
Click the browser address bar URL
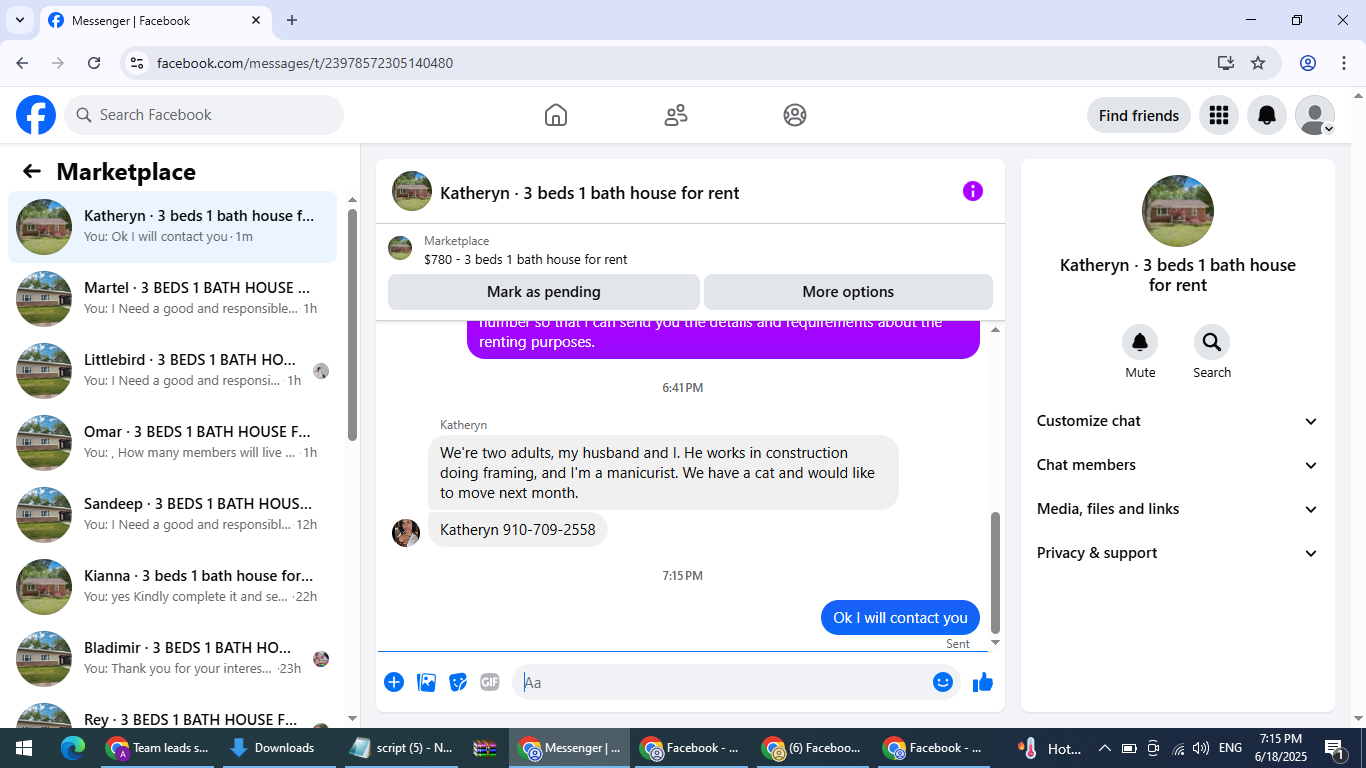(305, 63)
